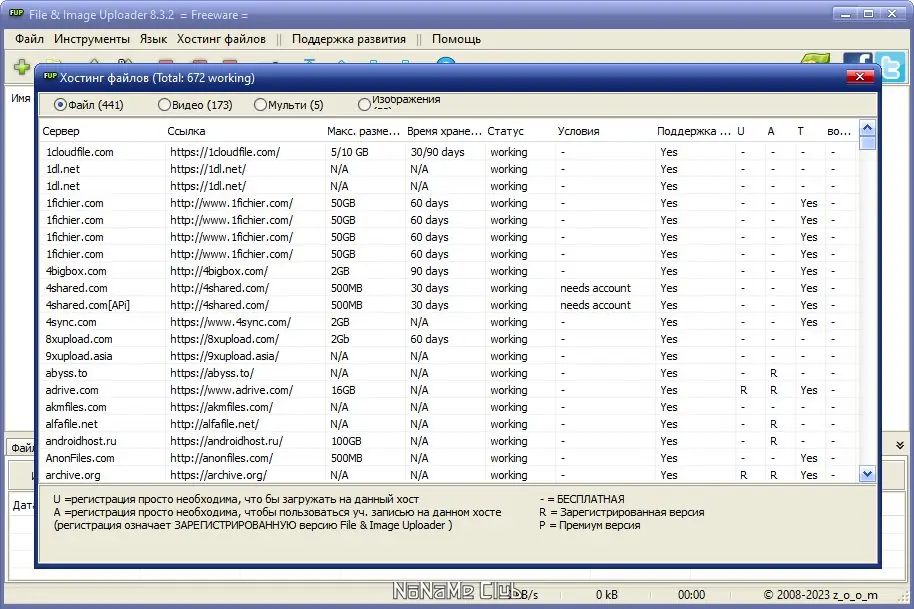Click the http://4bigbox.com/ link cell

tap(219, 271)
